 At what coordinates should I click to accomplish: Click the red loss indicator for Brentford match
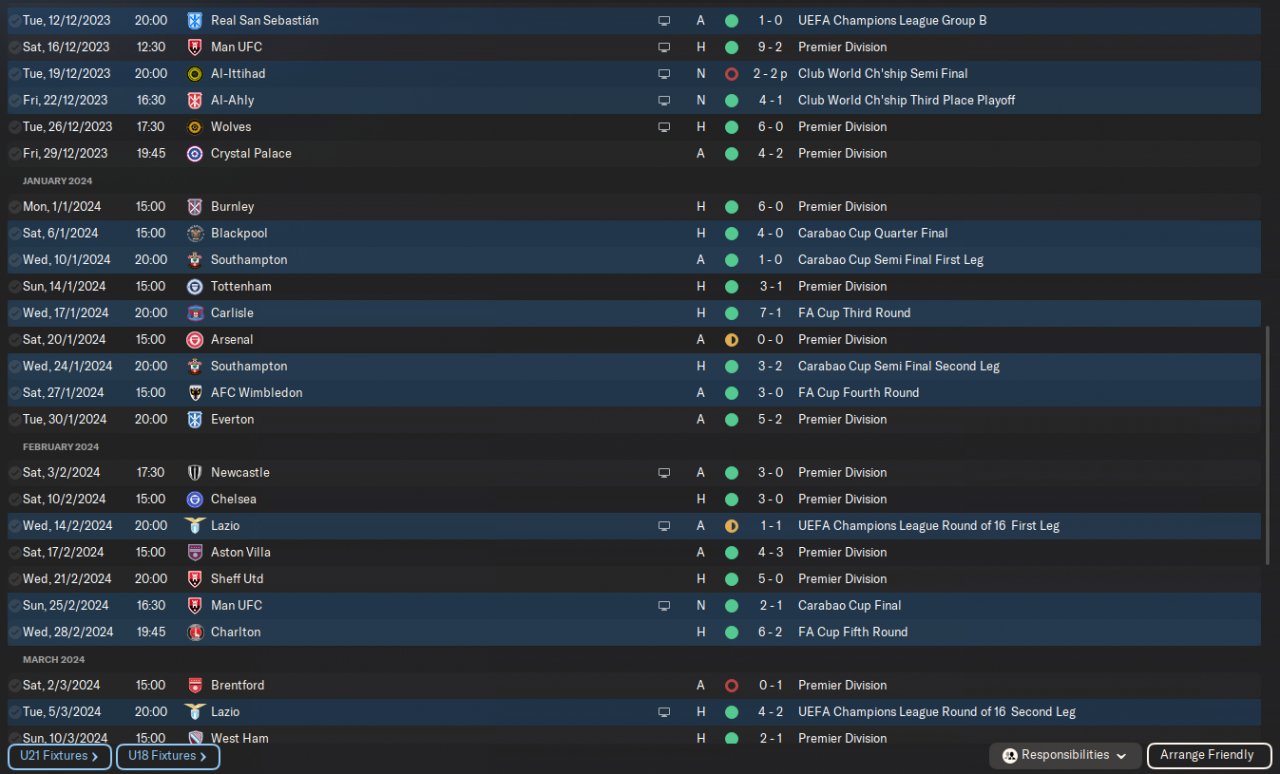[731, 686]
